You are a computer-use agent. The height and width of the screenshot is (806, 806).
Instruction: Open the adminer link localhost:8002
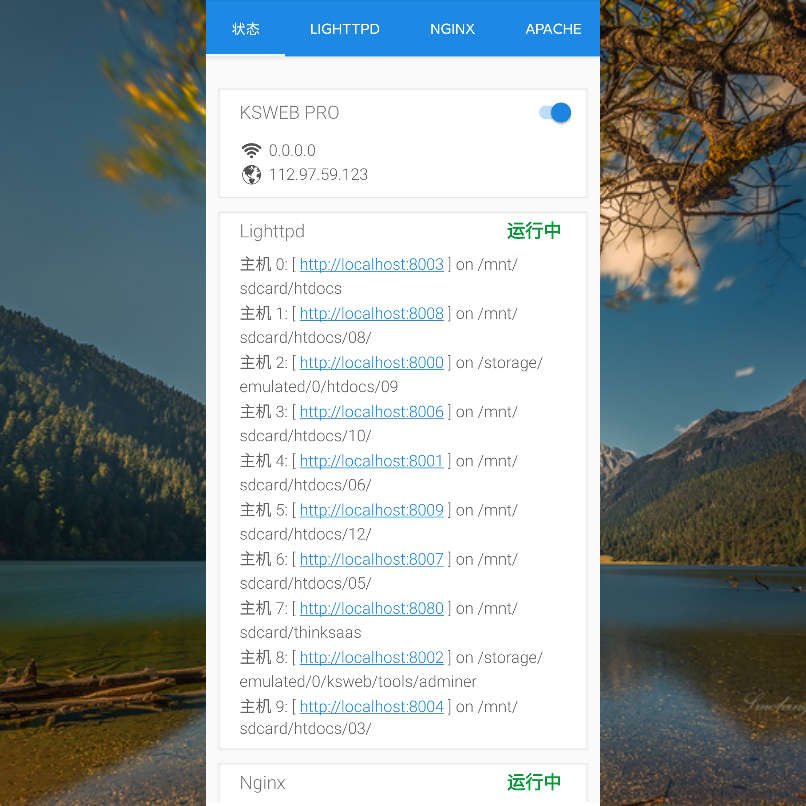tap(371, 657)
